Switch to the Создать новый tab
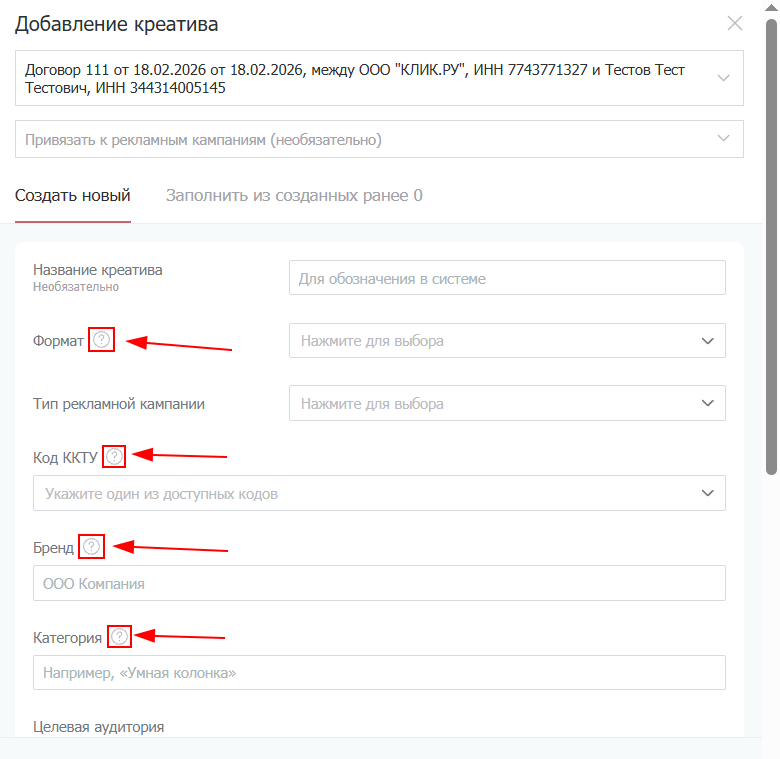The width and height of the screenshot is (780, 759). coord(73,195)
